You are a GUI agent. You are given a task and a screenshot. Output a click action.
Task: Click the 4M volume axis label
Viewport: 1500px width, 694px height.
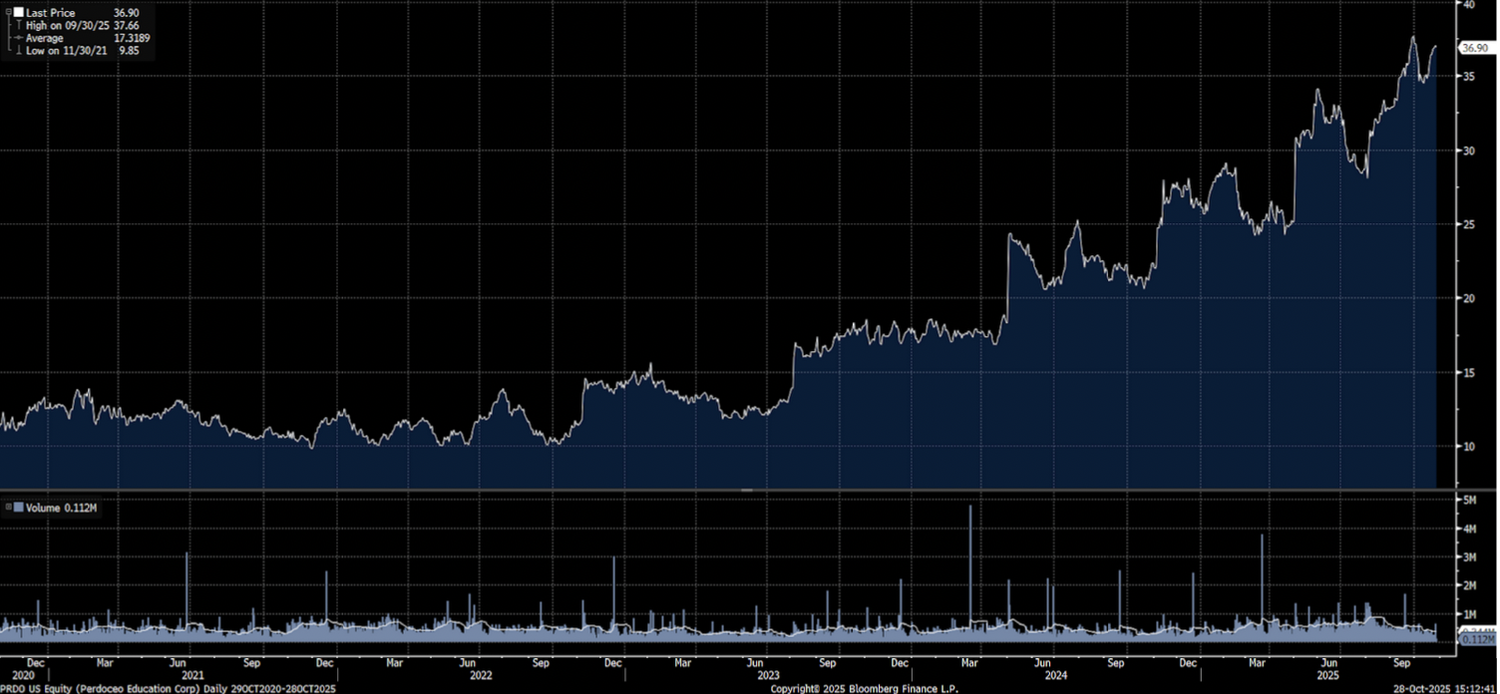pyautogui.click(x=1470, y=528)
